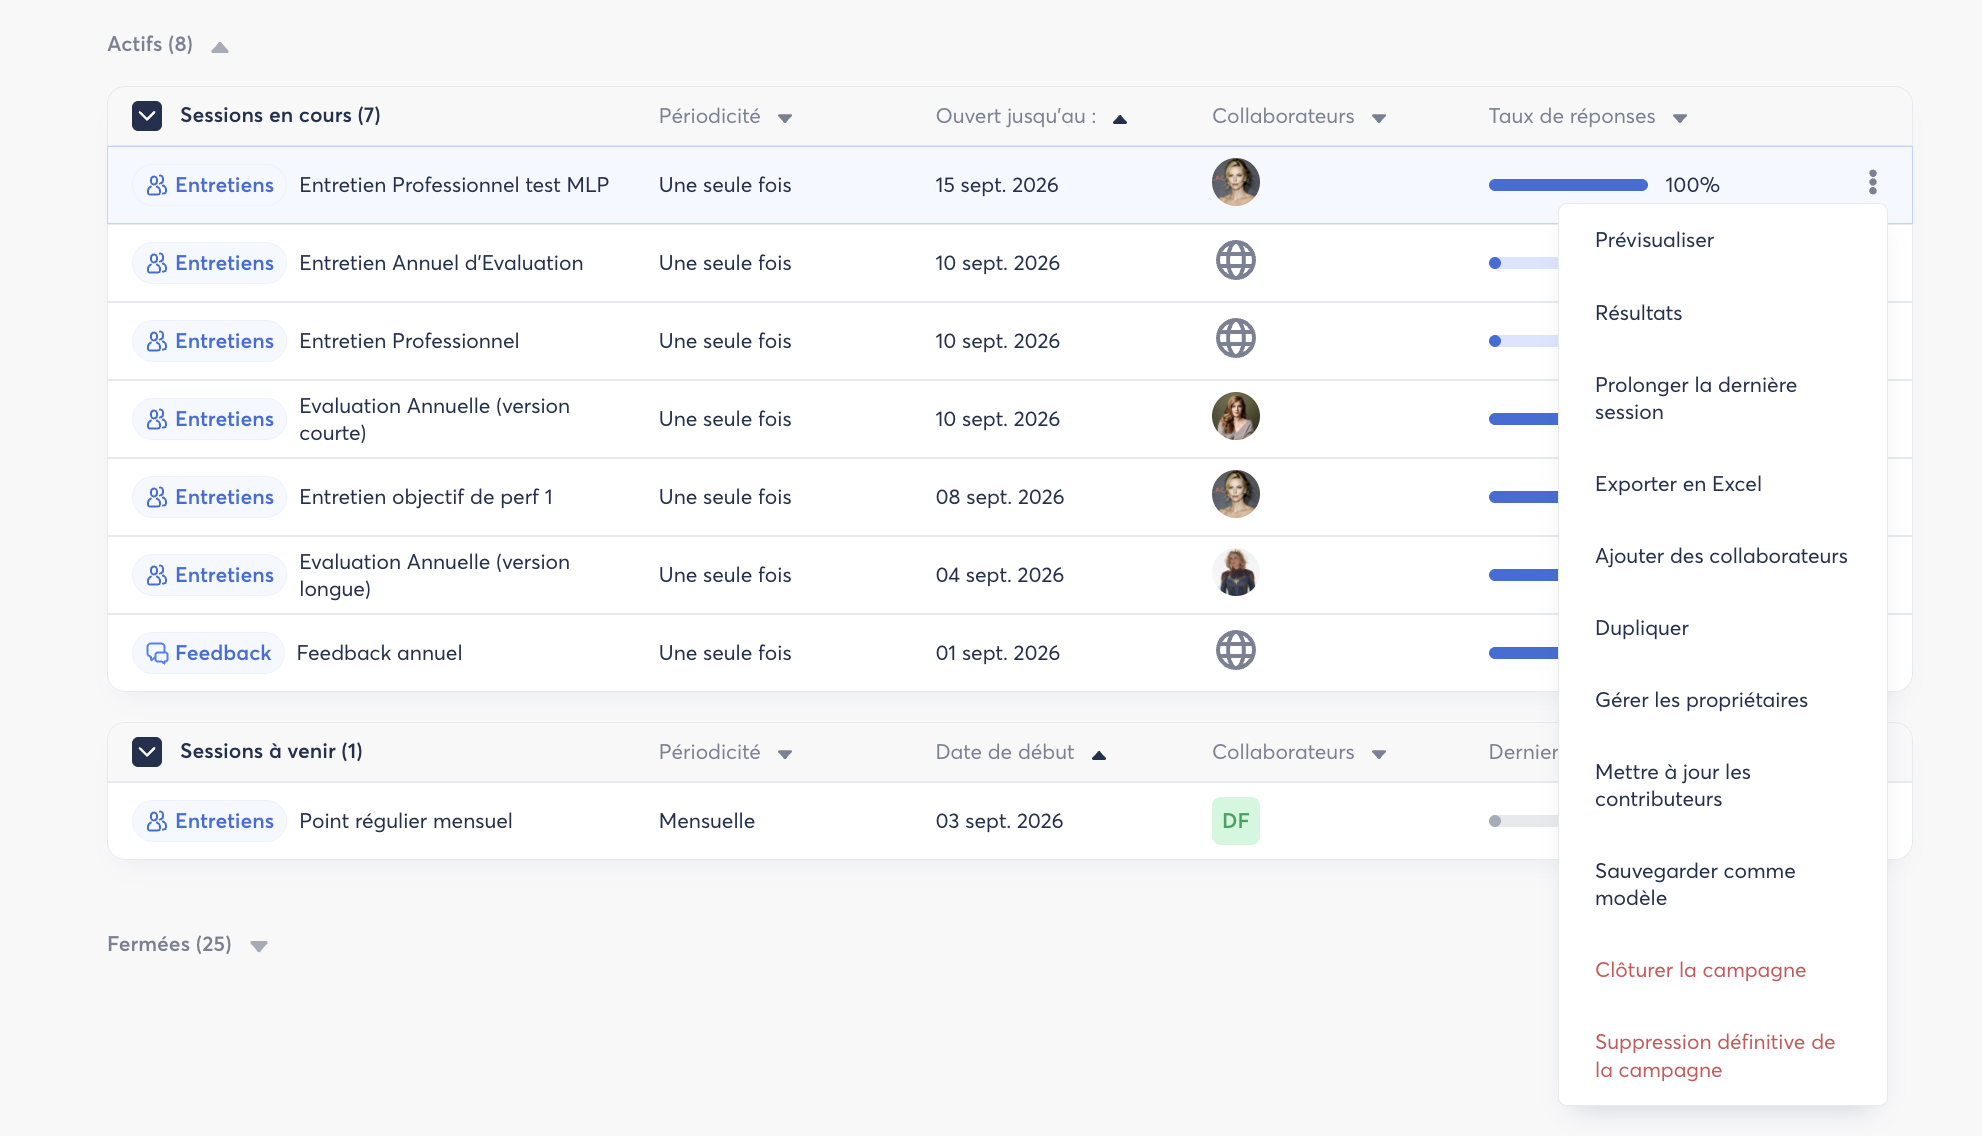1982x1136 pixels.
Task: Click the globe icon for Entretien Annuel d'Evaluation
Action: (x=1235, y=261)
